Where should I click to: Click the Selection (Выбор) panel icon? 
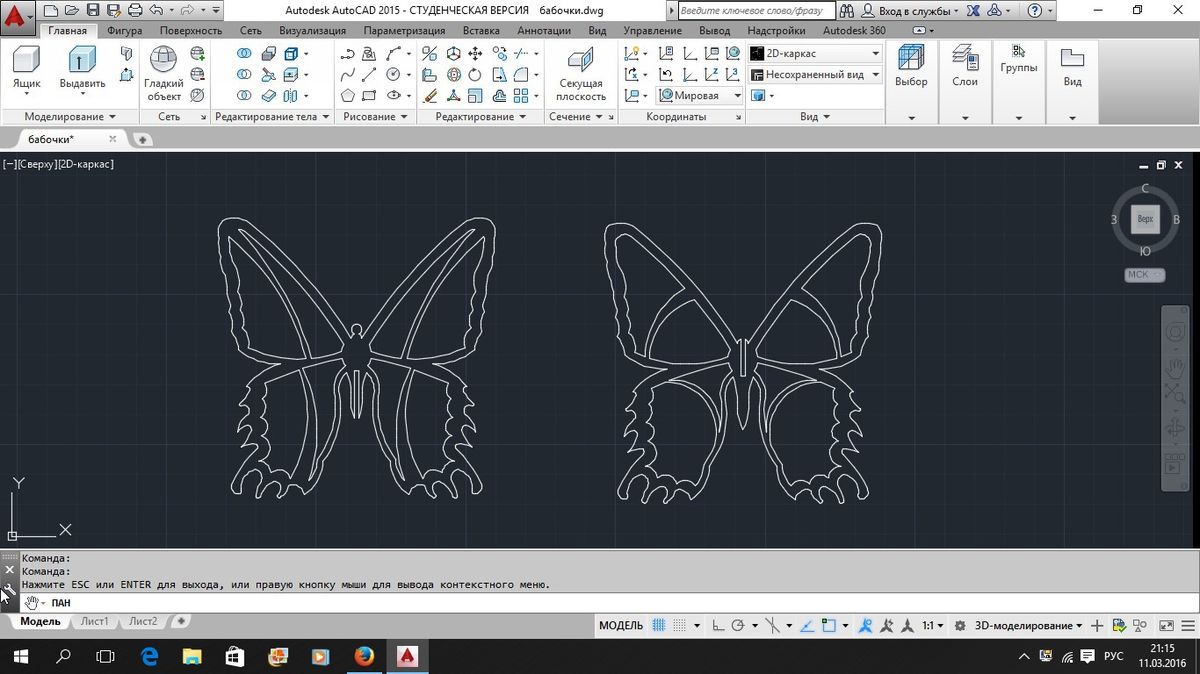(x=911, y=67)
